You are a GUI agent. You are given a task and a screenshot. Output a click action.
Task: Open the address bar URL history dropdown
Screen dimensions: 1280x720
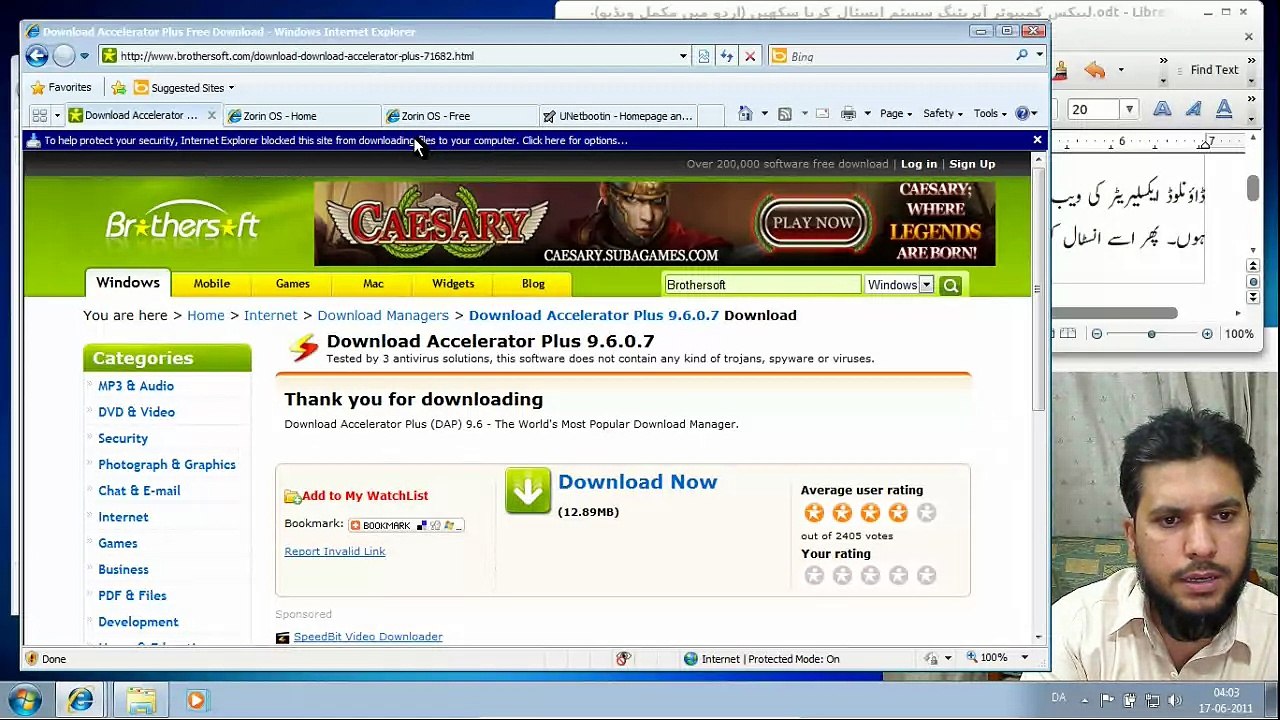(683, 56)
